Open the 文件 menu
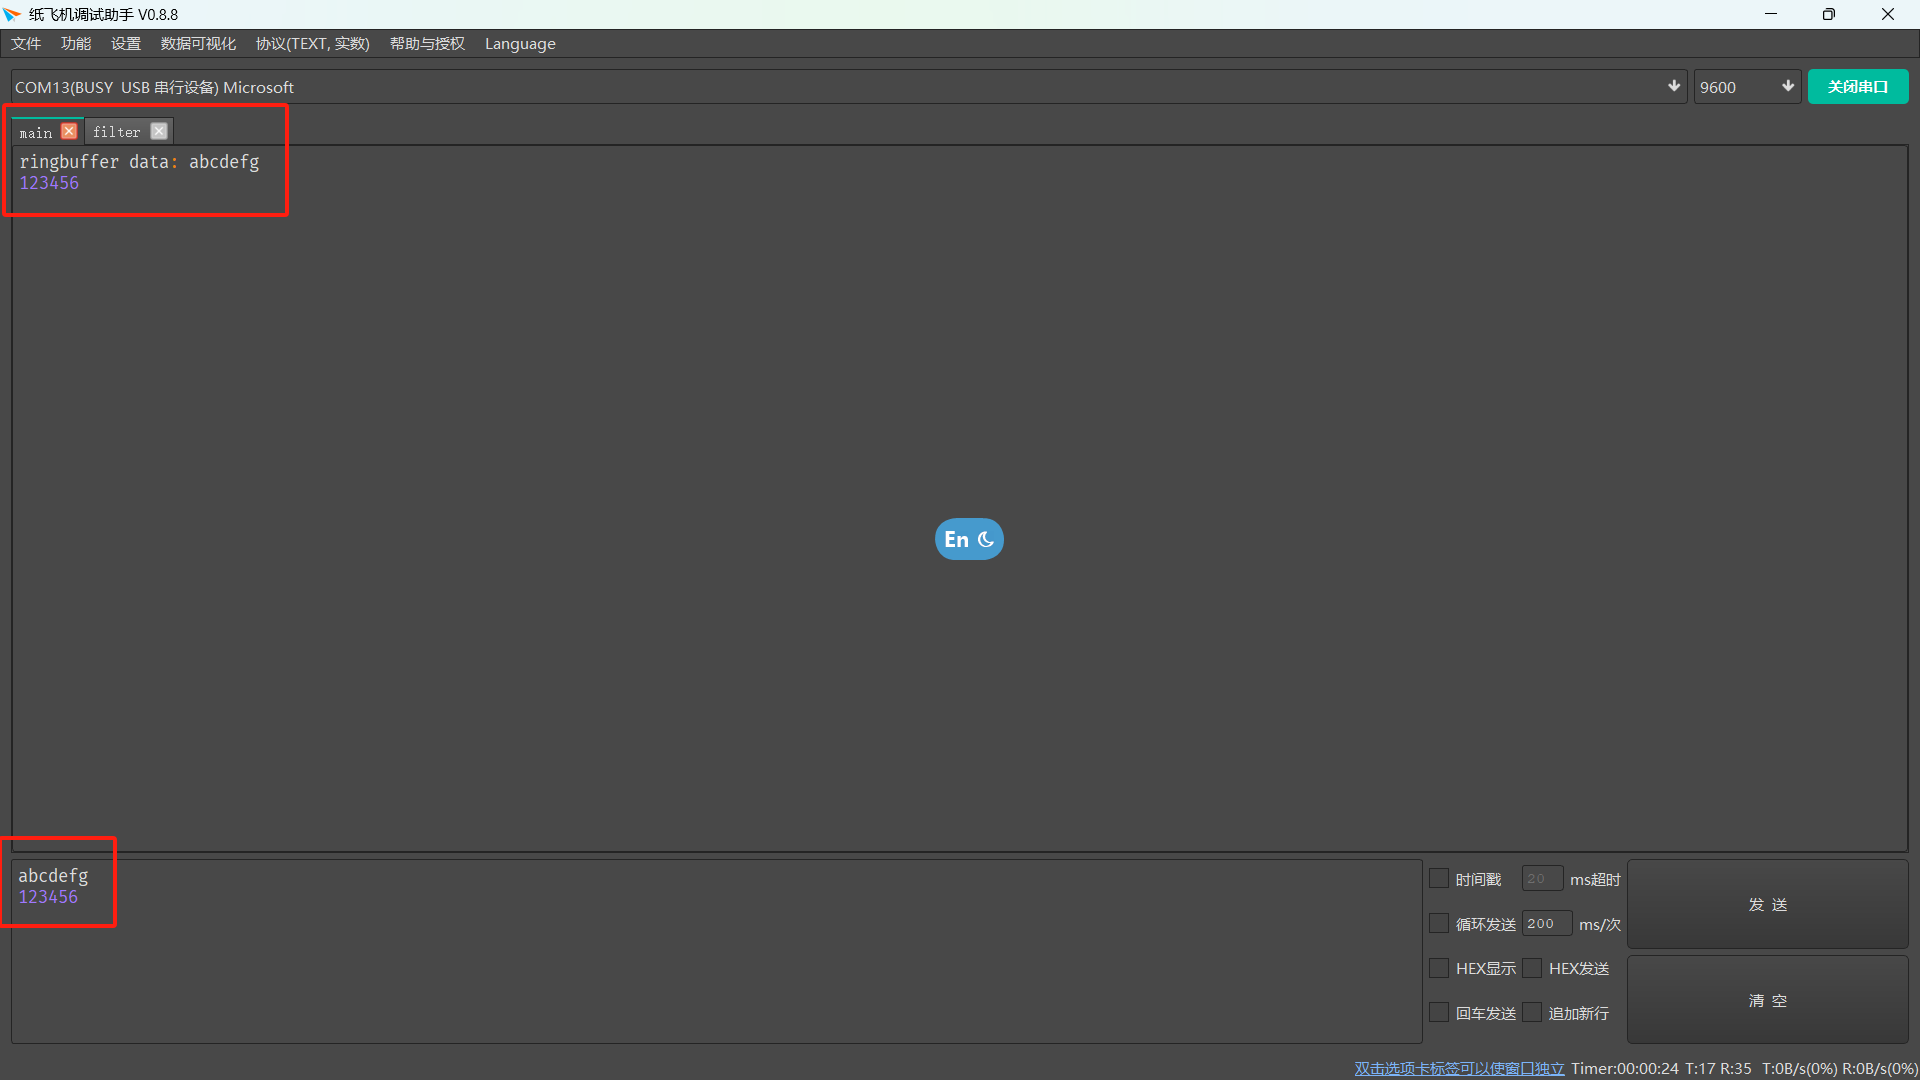The width and height of the screenshot is (1920, 1080). pos(26,44)
